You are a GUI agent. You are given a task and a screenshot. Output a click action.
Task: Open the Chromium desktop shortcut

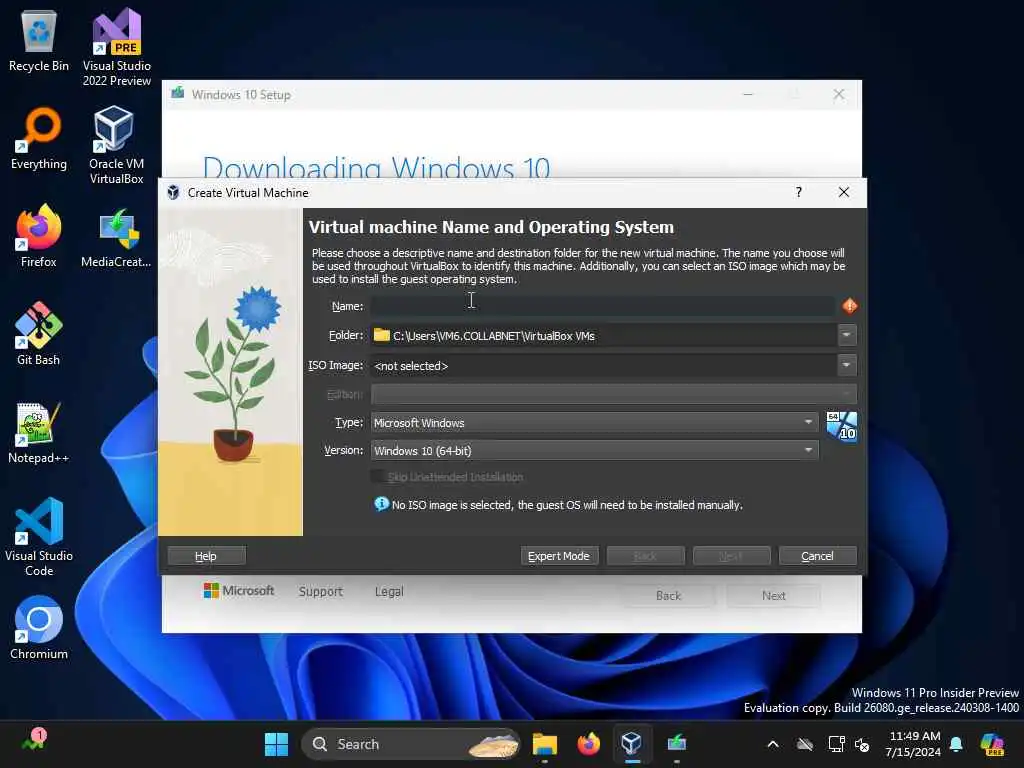[x=39, y=628]
